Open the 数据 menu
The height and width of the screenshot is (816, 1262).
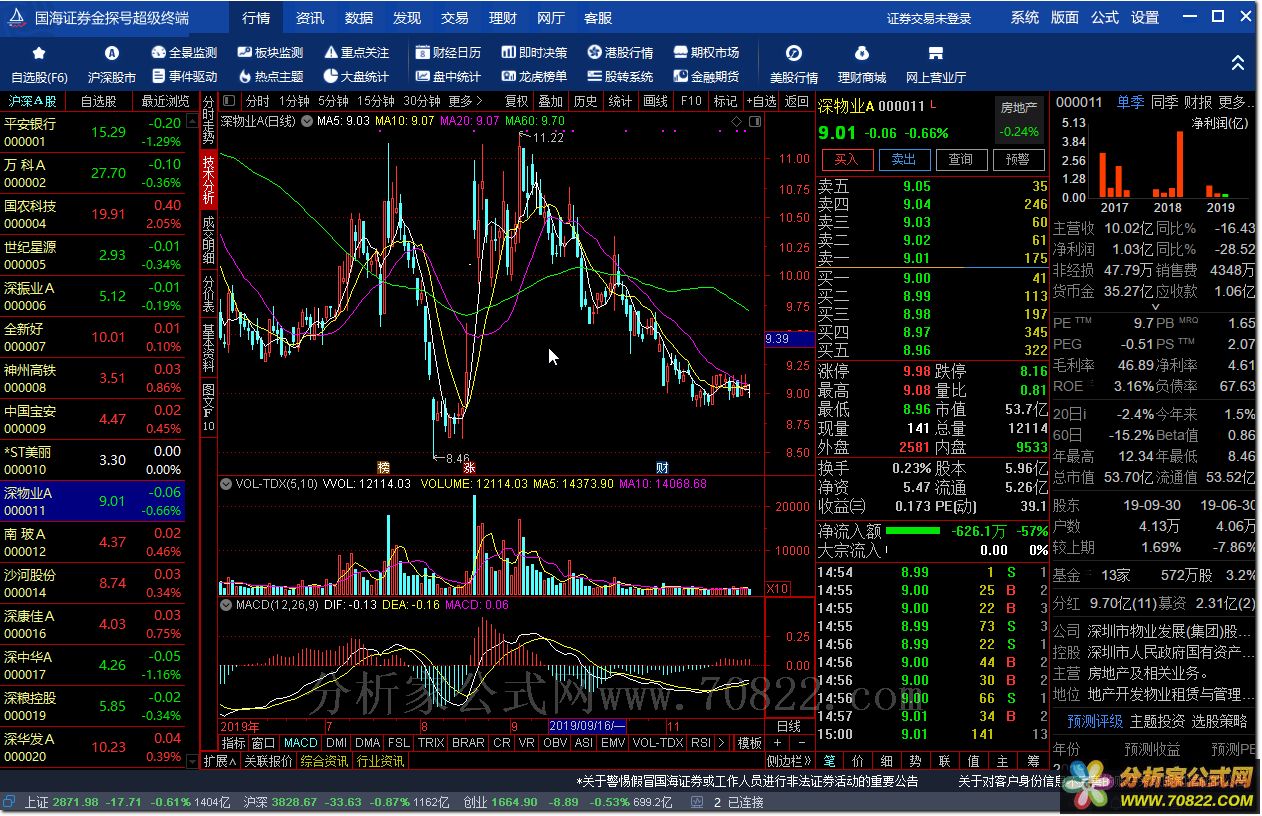click(359, 18)
